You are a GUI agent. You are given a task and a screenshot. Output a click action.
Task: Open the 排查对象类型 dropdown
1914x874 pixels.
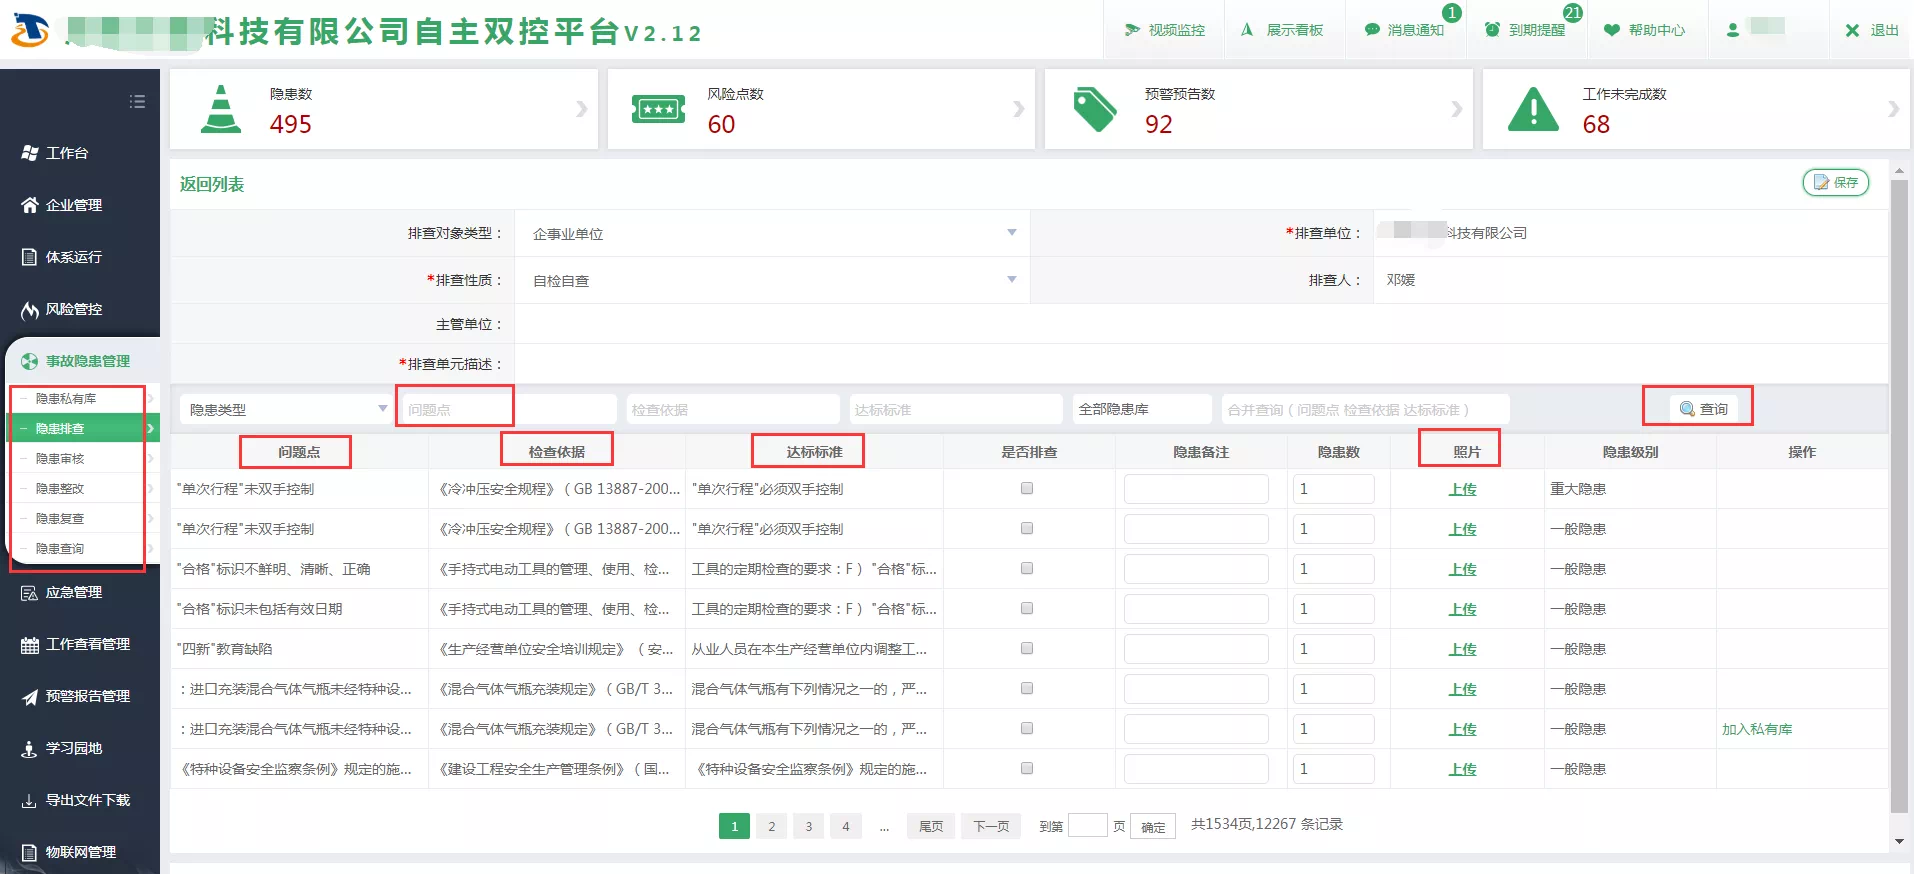pos(772,233)
